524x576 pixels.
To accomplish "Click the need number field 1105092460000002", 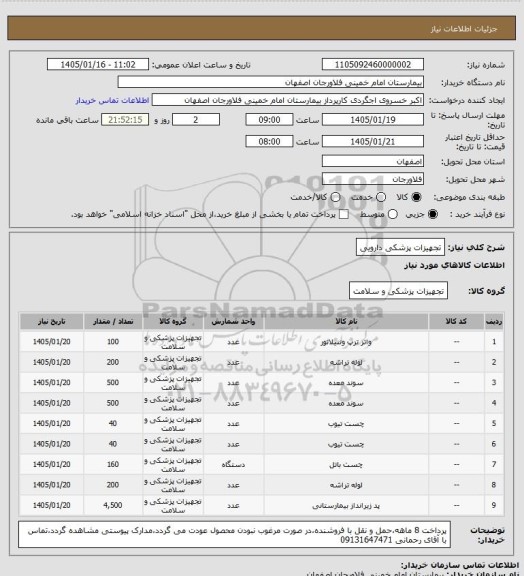I will (x=373, y=64).
